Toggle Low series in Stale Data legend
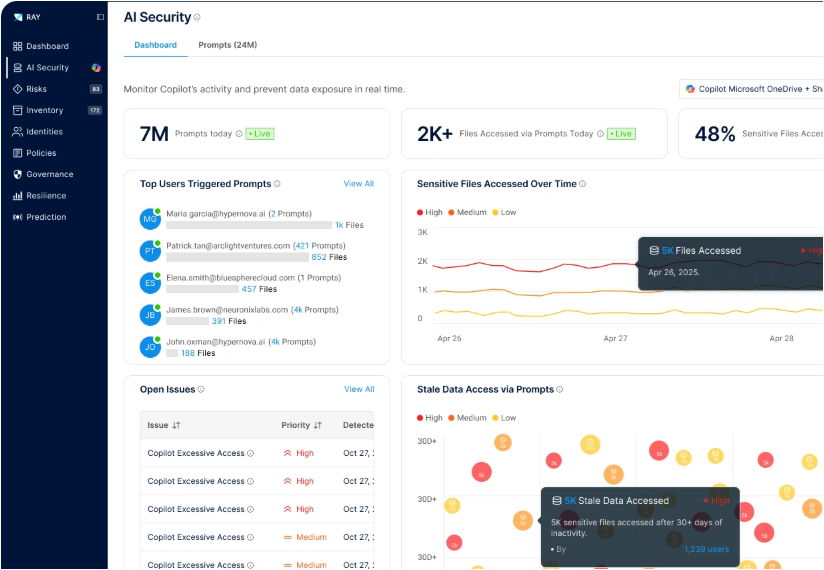The height and width of the screenshot is (570, 824). coord(504,418)
